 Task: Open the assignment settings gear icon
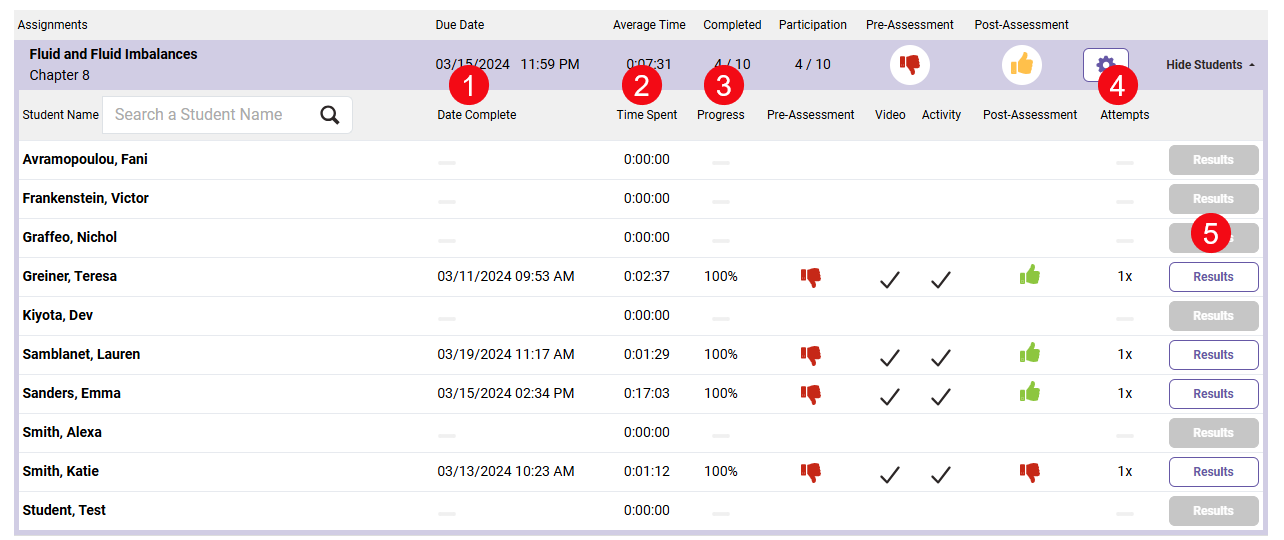(1106, 65)
